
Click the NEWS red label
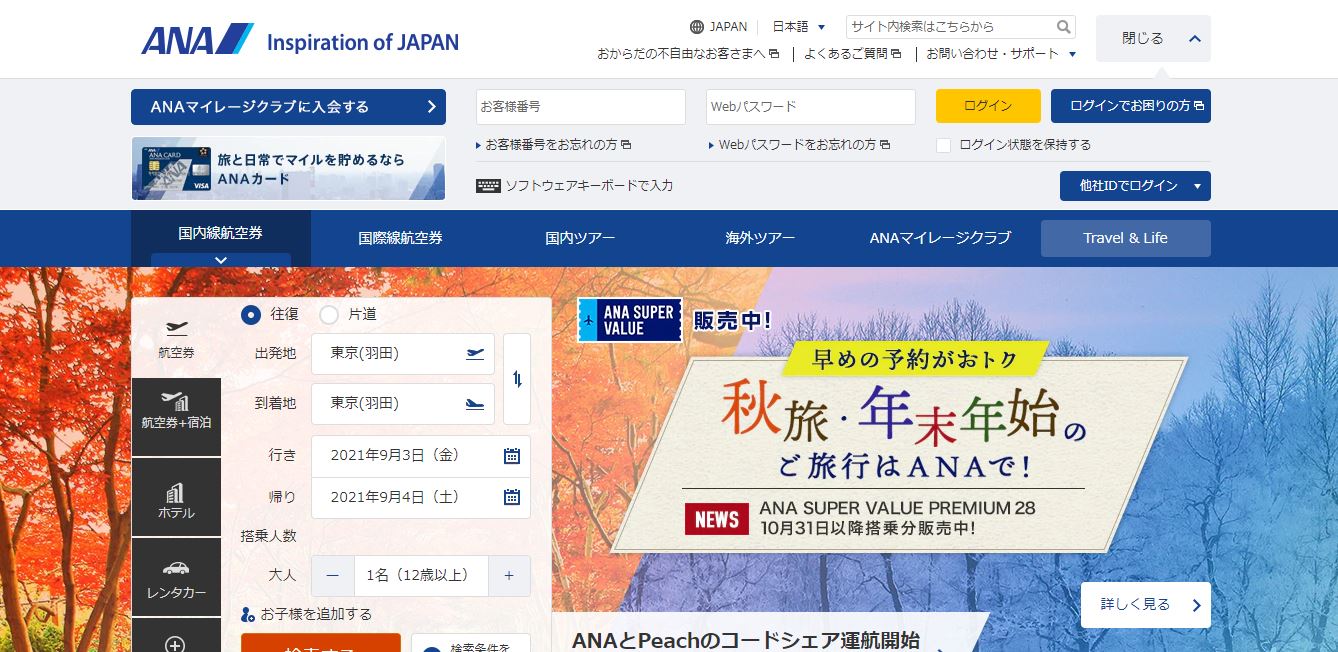point(717,519)
